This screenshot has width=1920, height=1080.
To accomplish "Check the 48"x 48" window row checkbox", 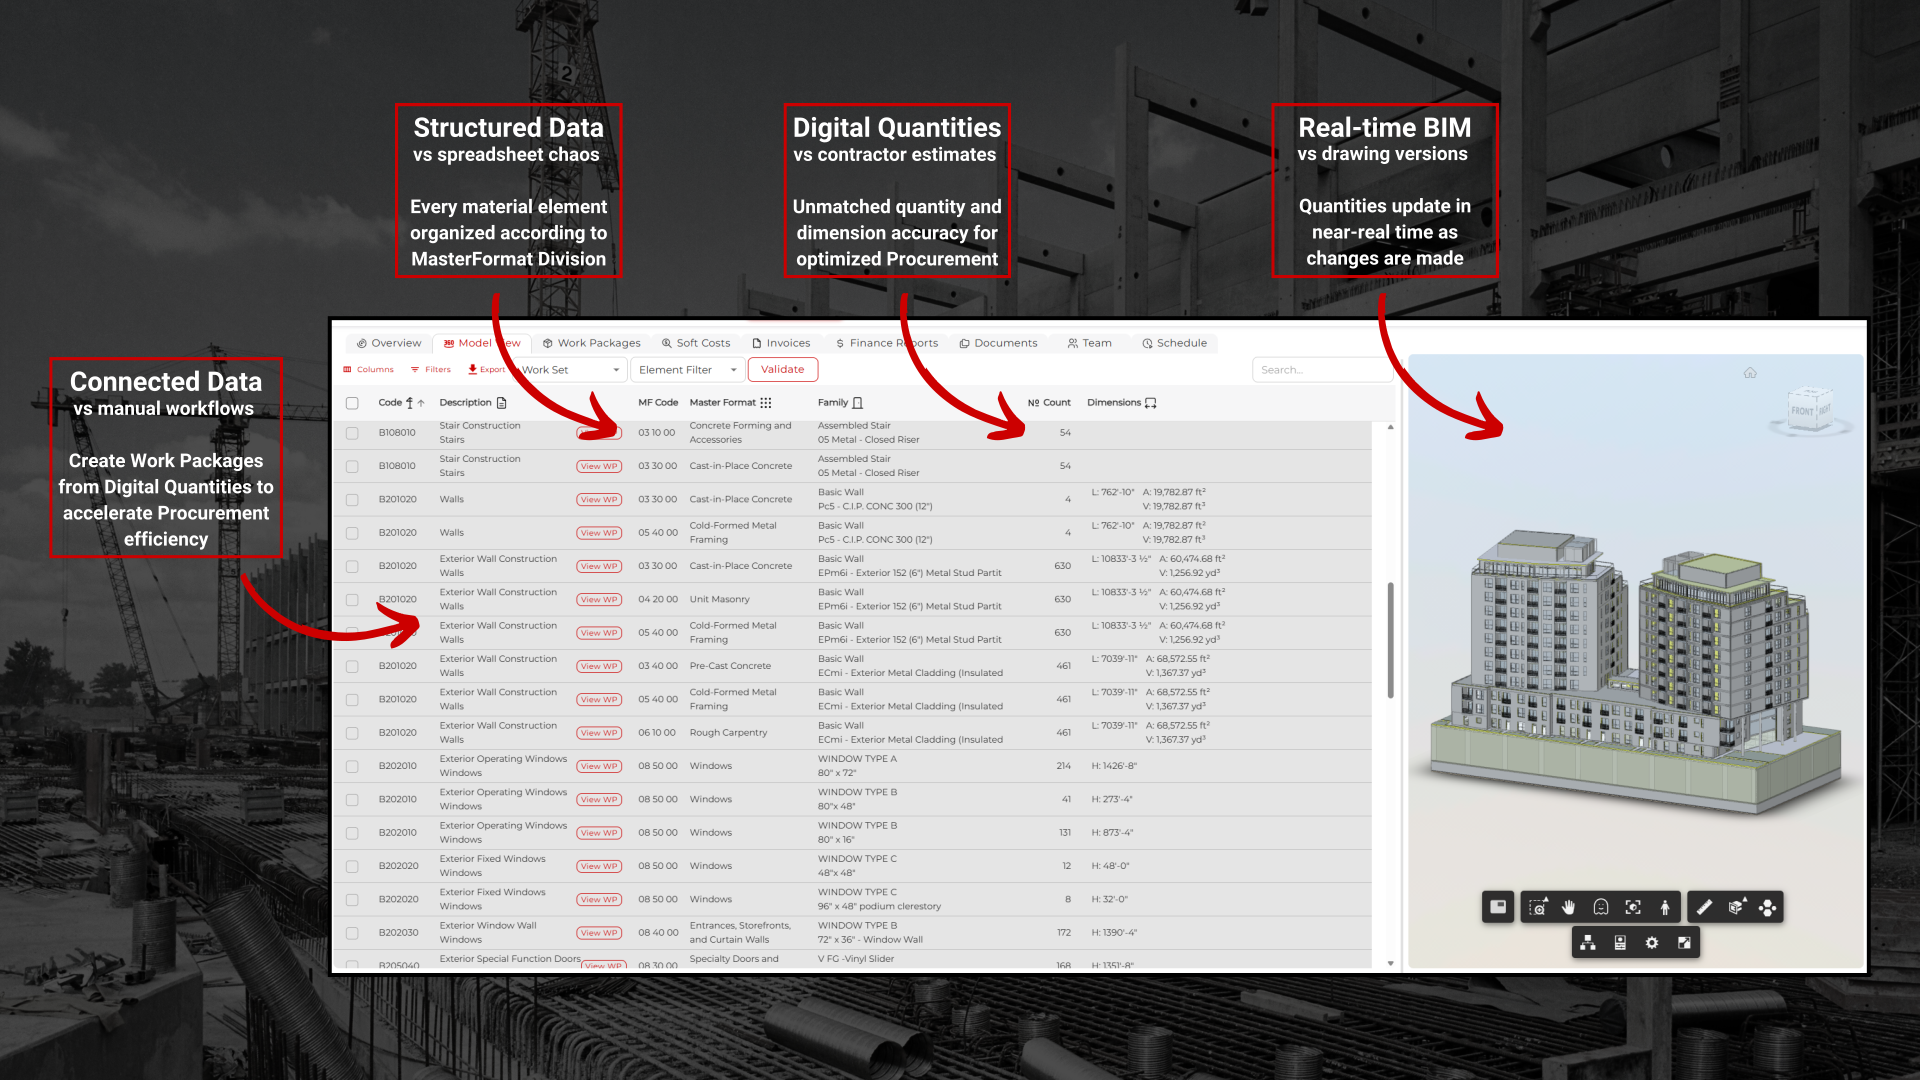I will click(352, 866).
